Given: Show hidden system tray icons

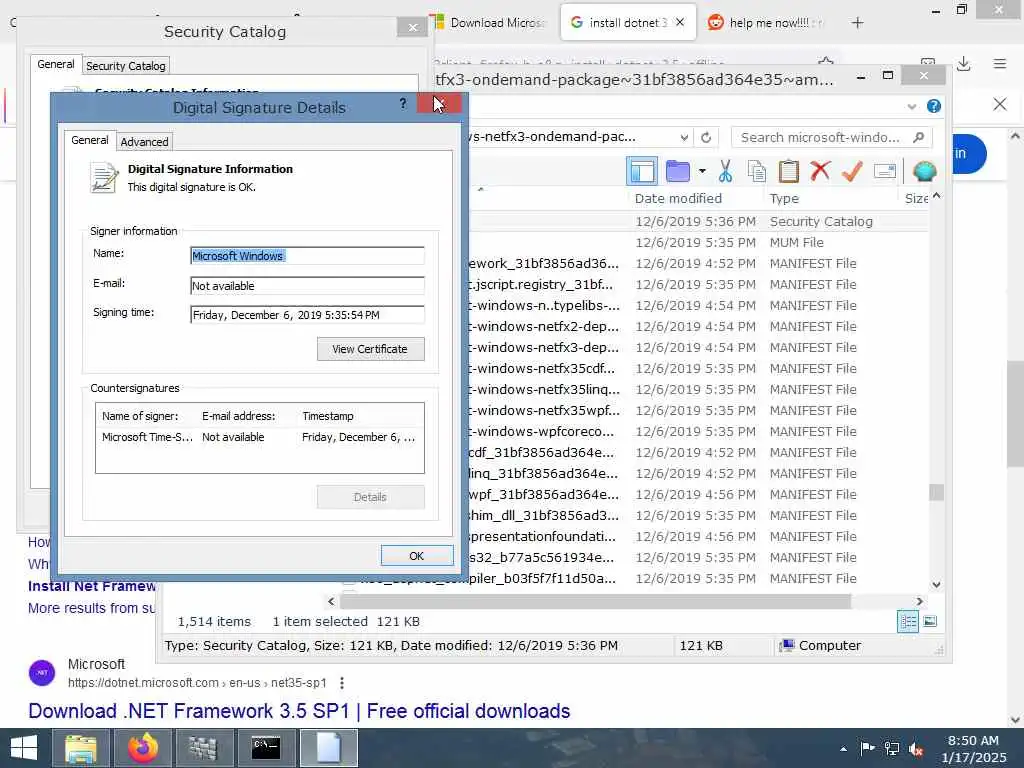Looking at the screenshot, I should [x=844, y=749].
